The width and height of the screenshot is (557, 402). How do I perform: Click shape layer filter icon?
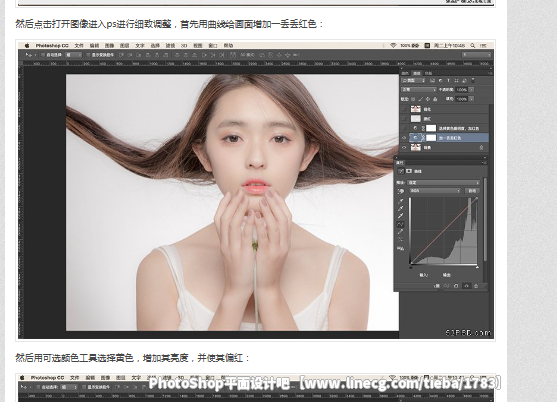click(x=456, y=80)
